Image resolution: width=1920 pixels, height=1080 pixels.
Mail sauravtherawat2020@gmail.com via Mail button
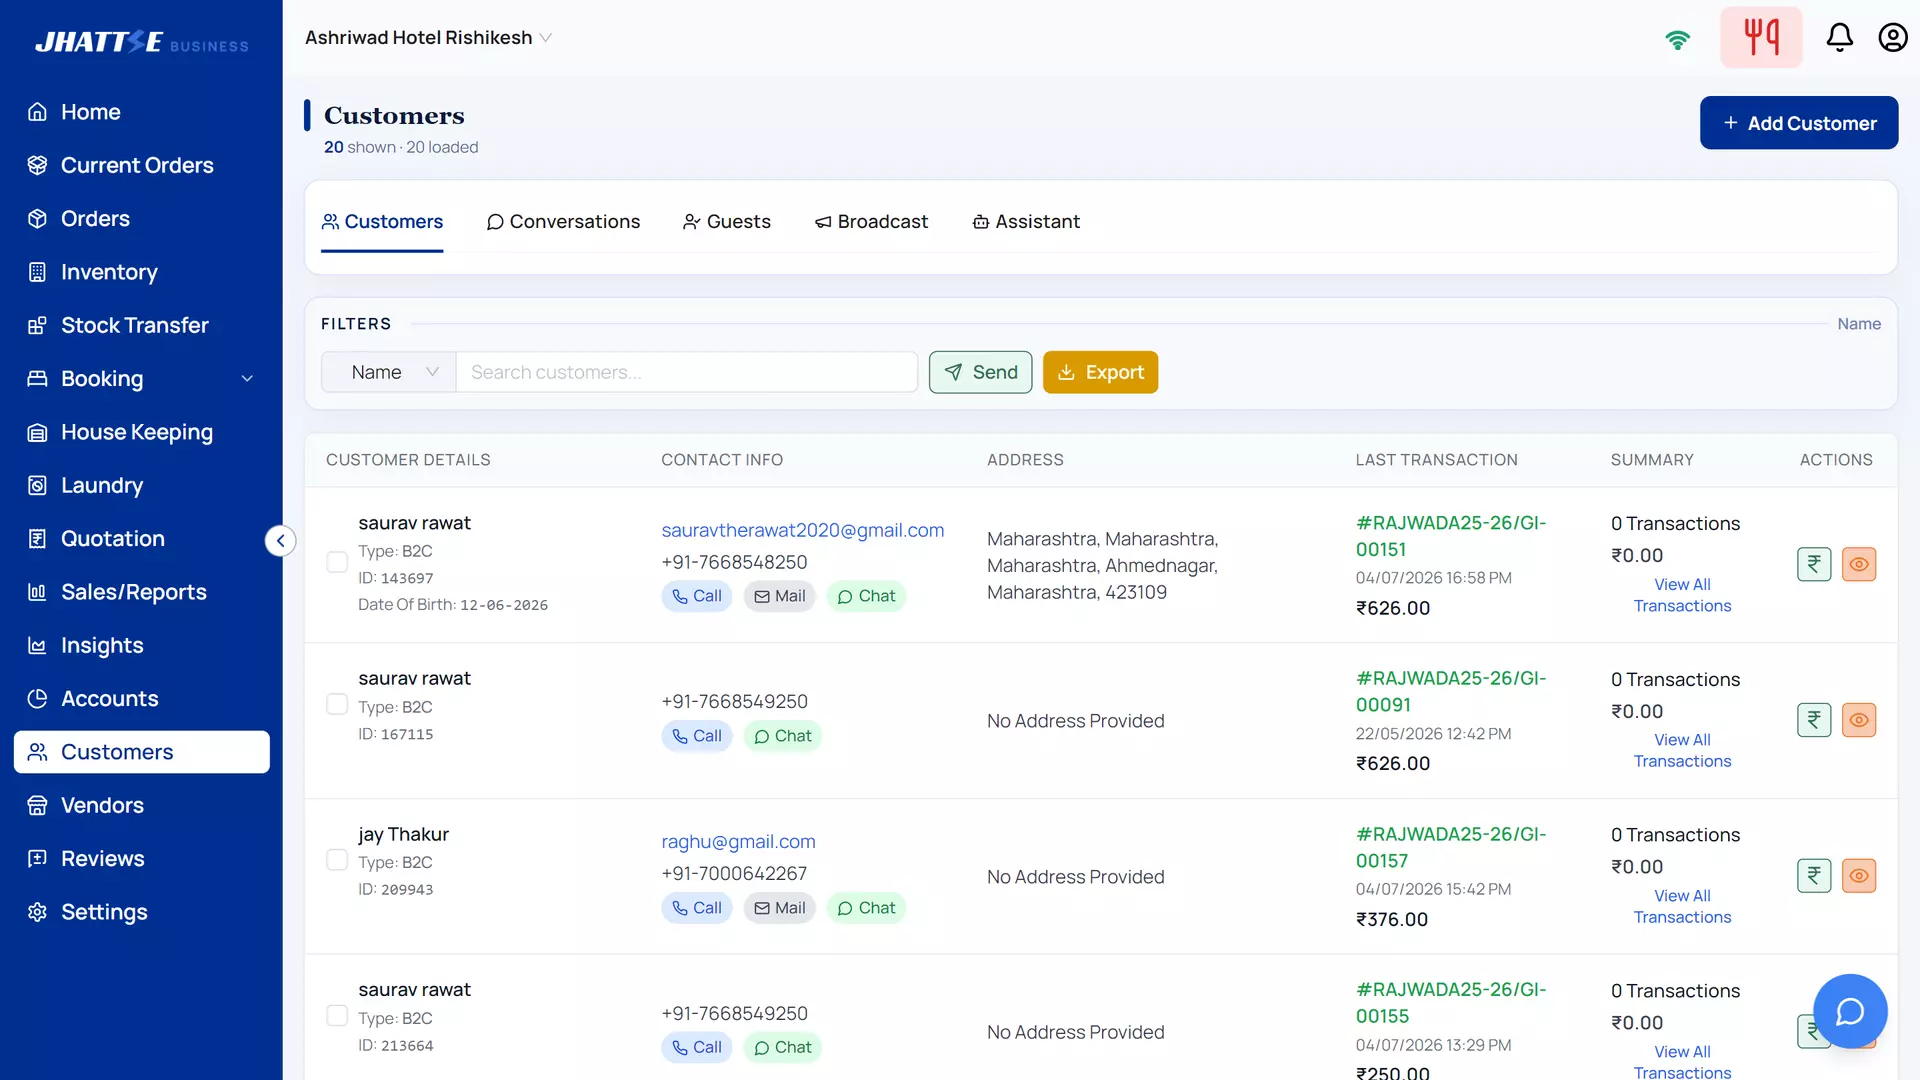click(x=780, y=596)
